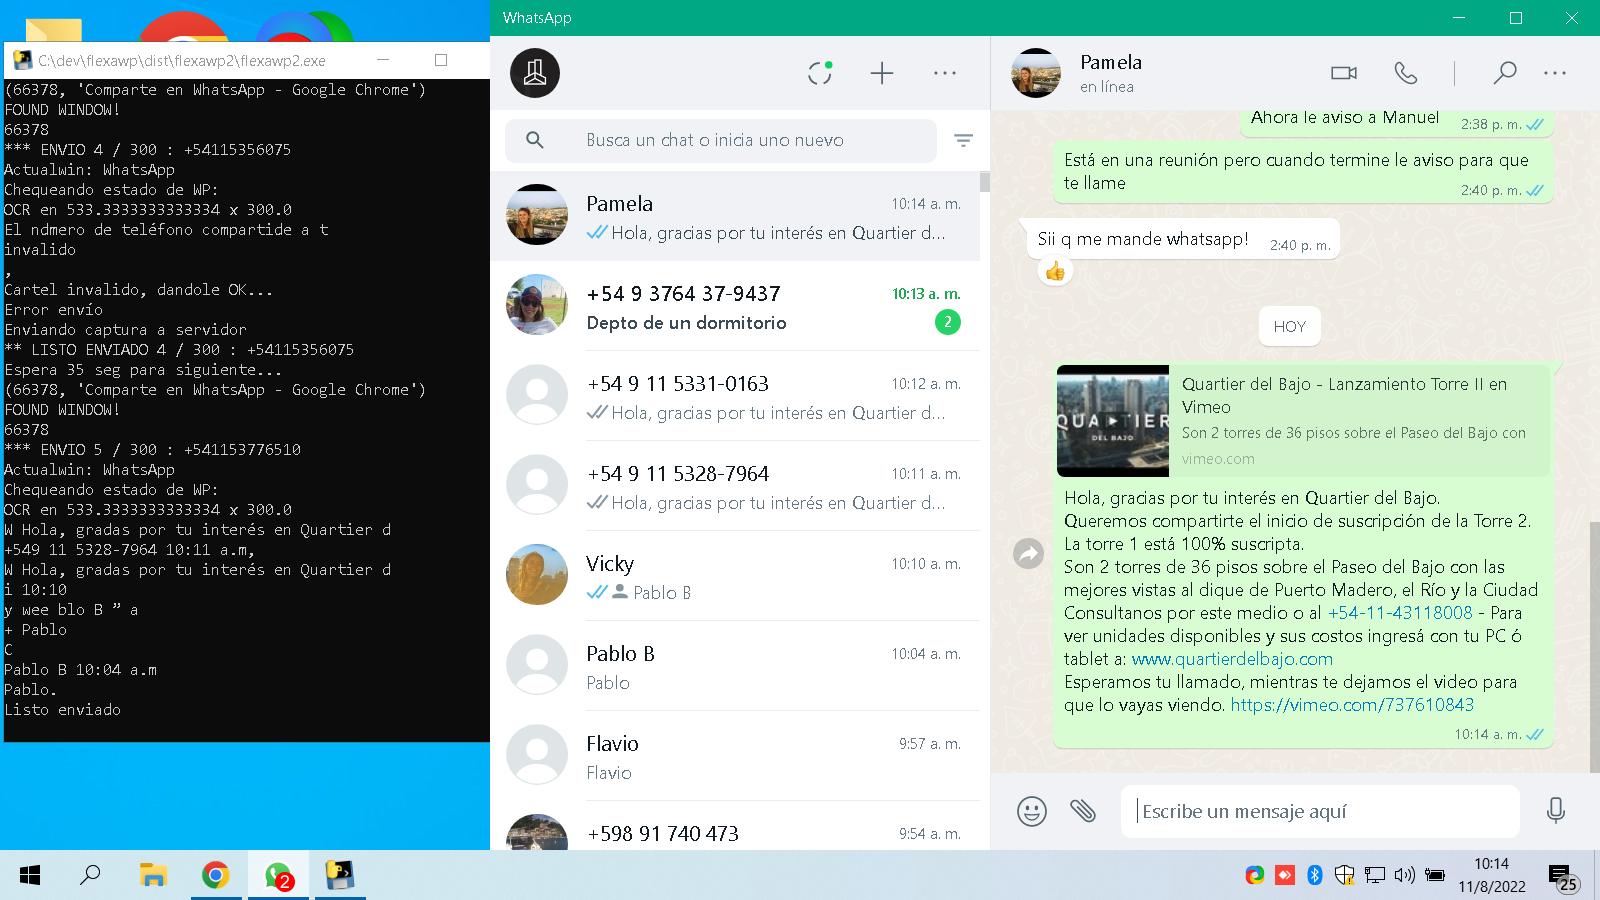
Task: Click the Chrome tray icon
Action: [x=1255, y=876]
